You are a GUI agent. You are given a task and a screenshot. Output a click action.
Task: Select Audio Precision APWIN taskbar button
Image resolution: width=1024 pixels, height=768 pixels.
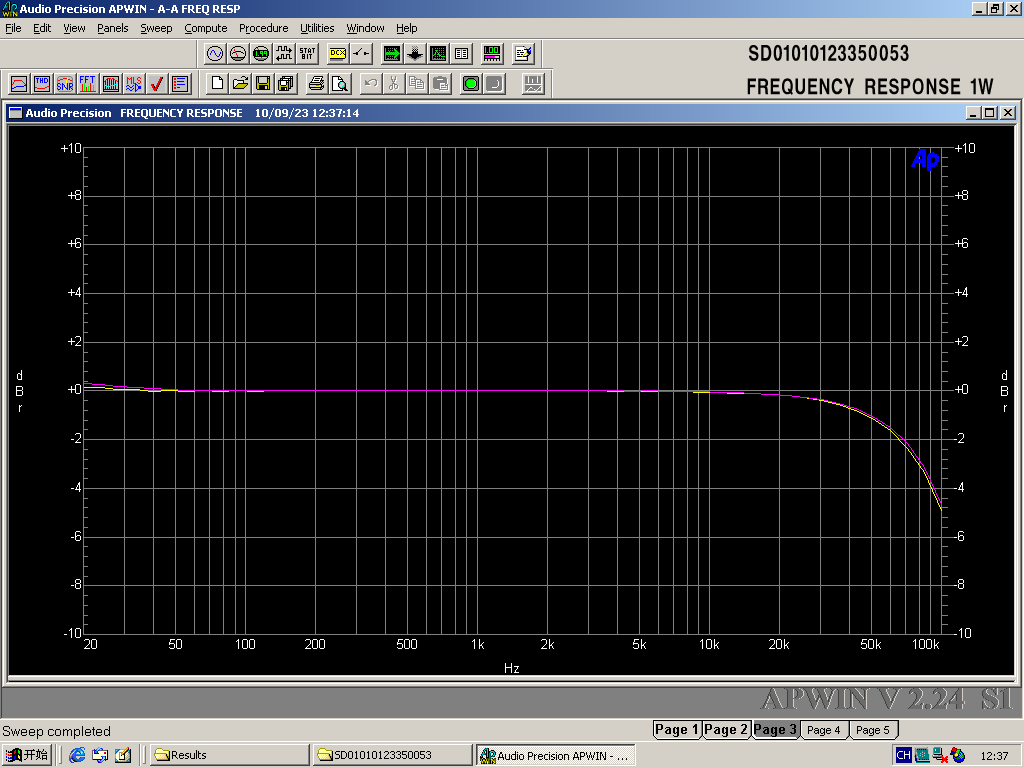(555, 756)
